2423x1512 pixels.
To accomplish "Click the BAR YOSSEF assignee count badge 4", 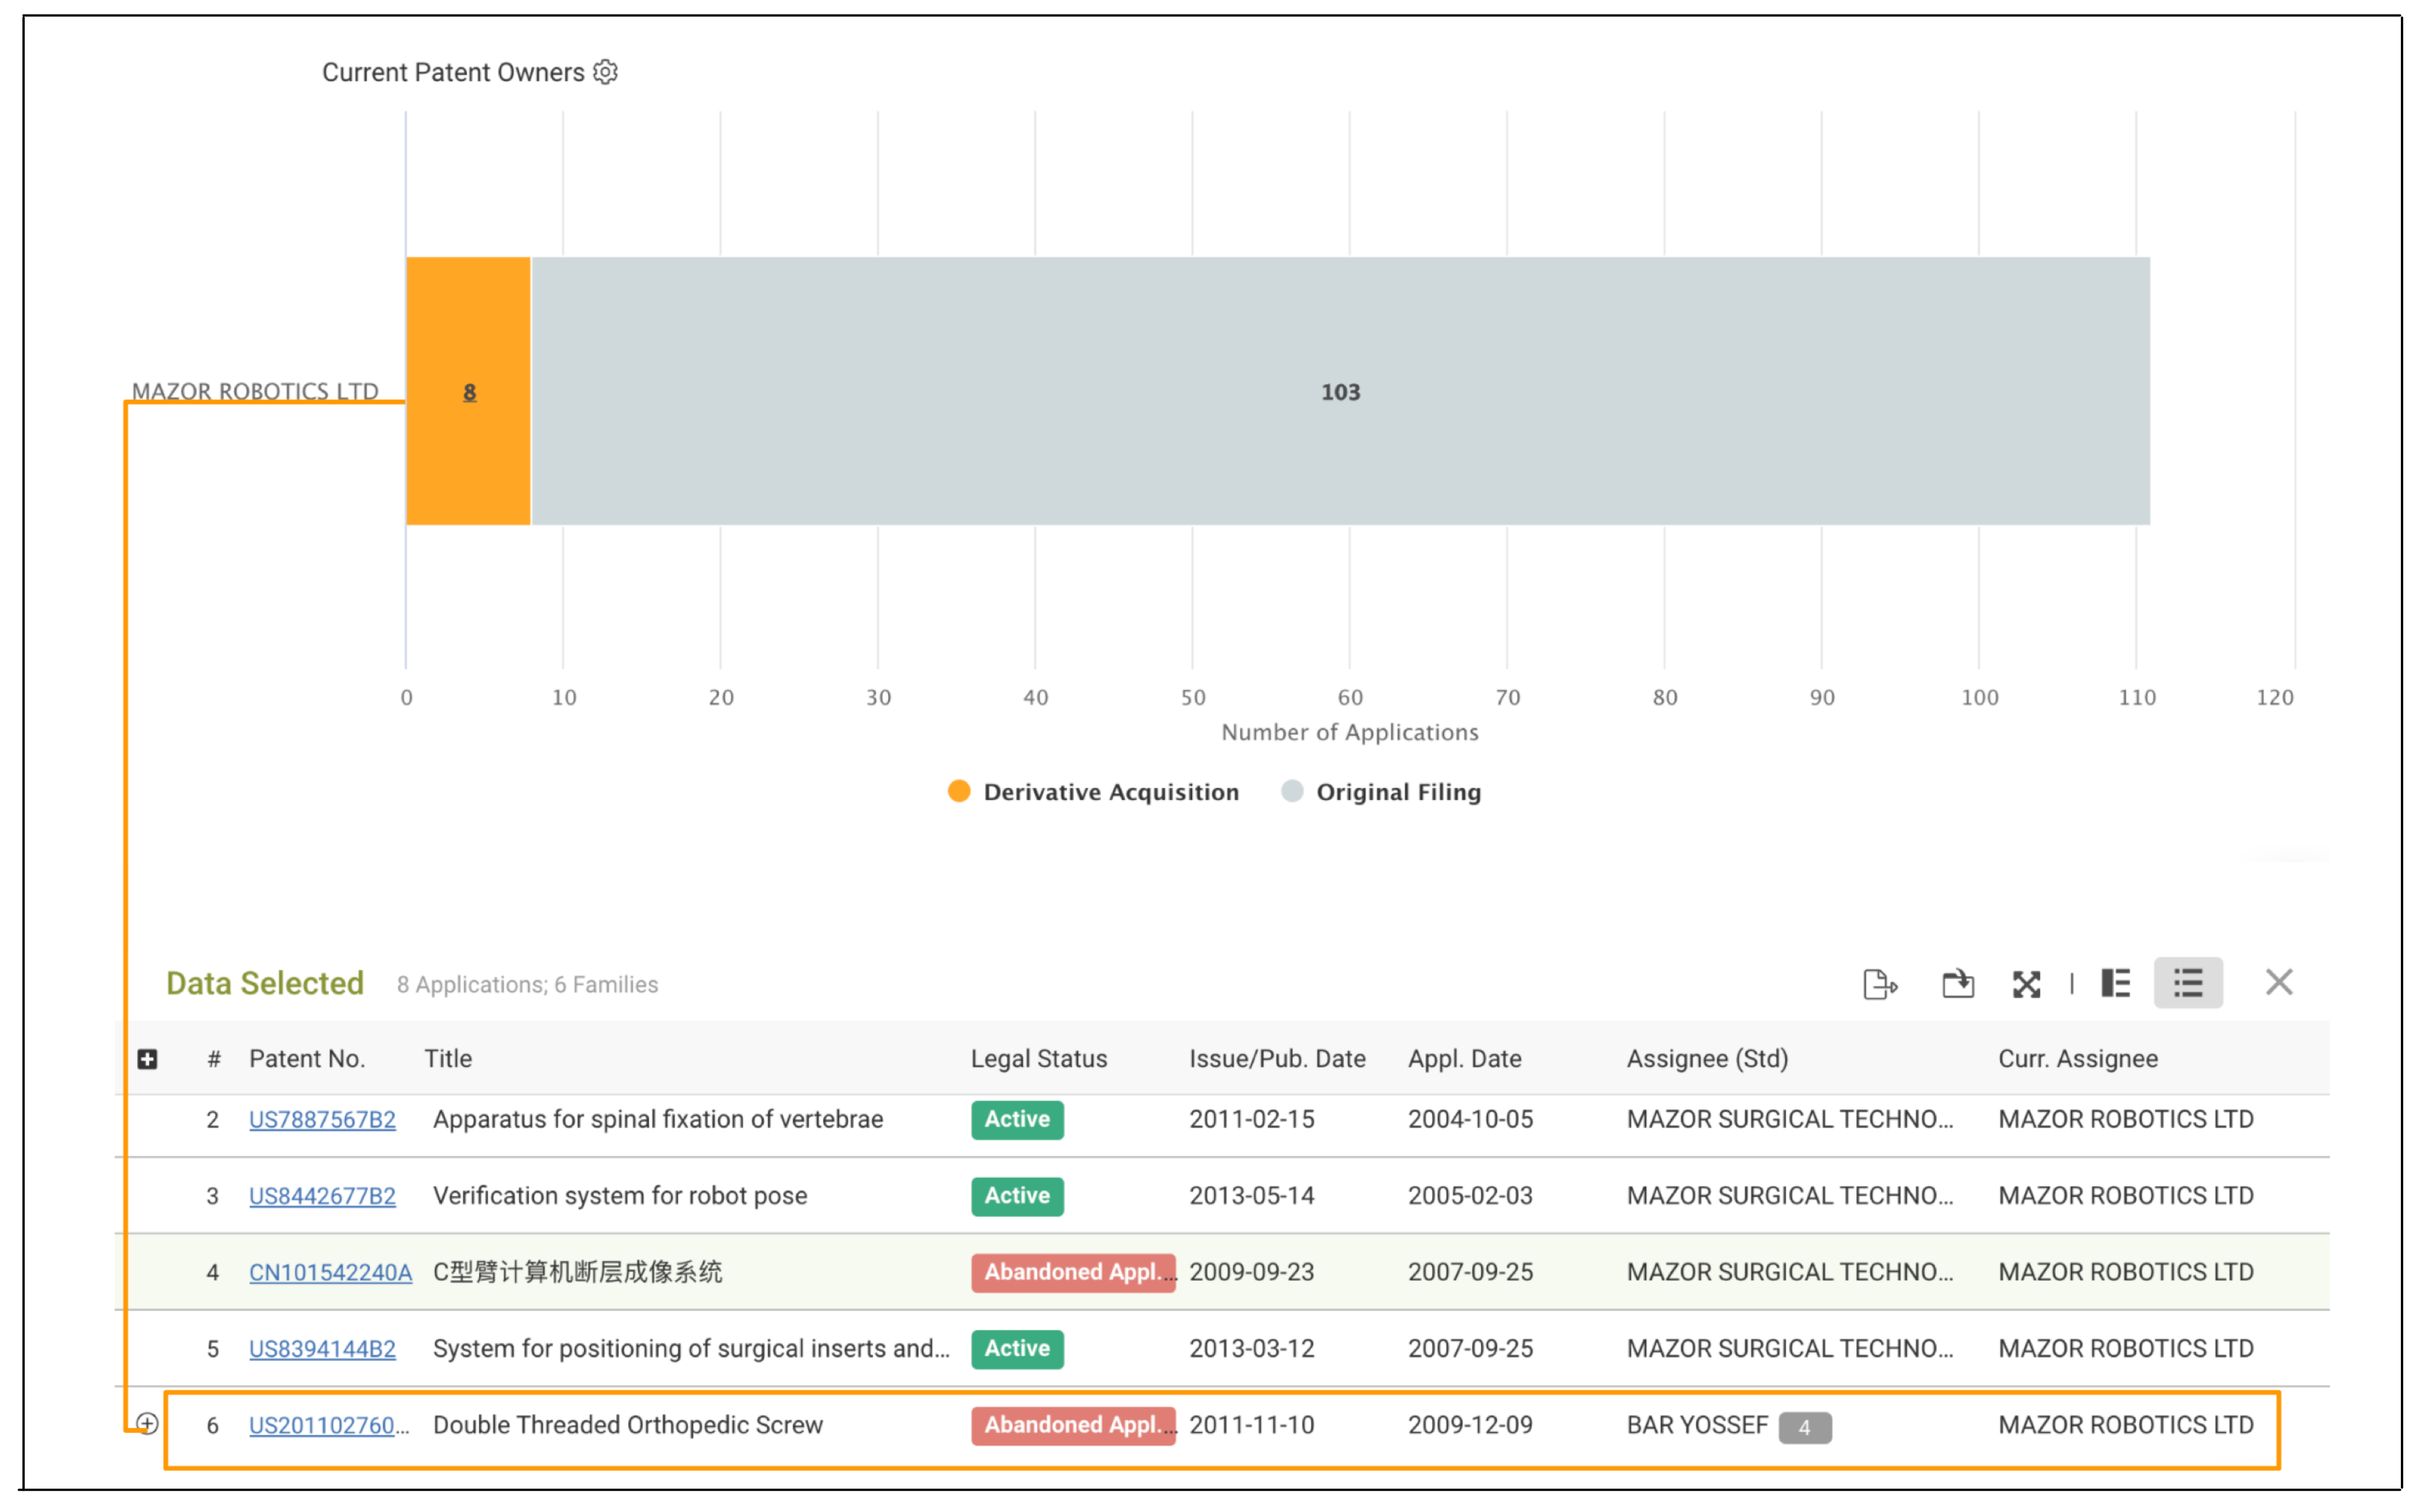I will click(x=1804, y=1427).
